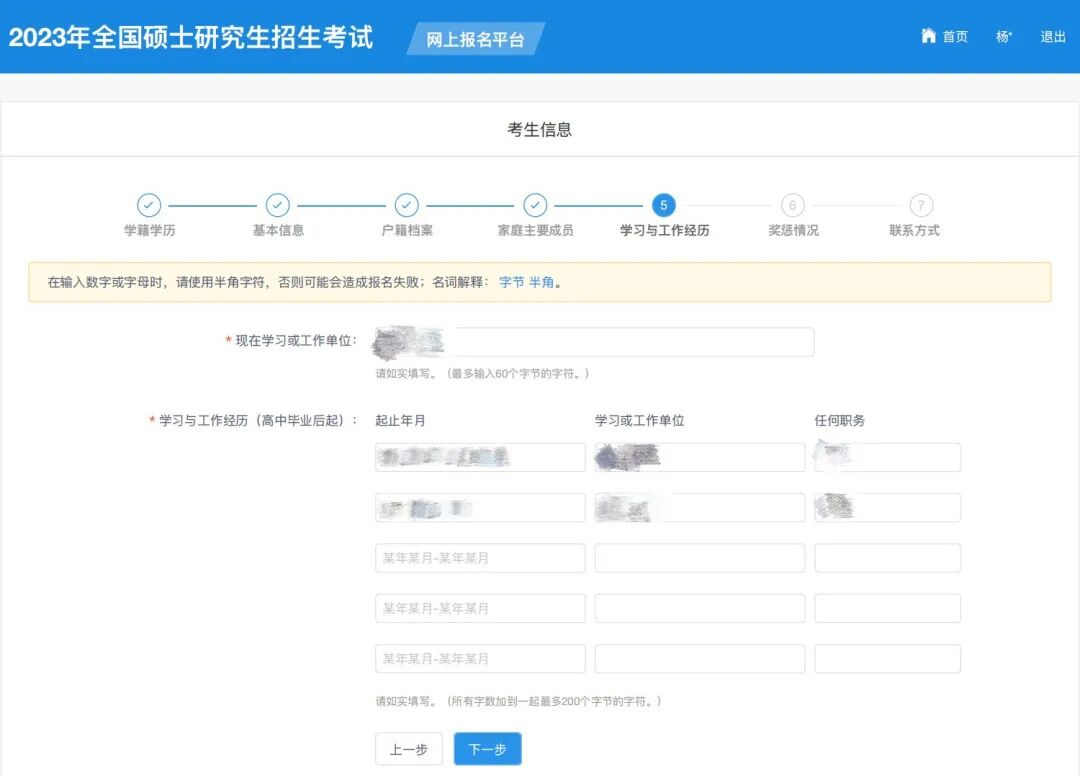Focus third row 任何职务 field
This screenshot has width=1080, height=777.
point(888,558)
